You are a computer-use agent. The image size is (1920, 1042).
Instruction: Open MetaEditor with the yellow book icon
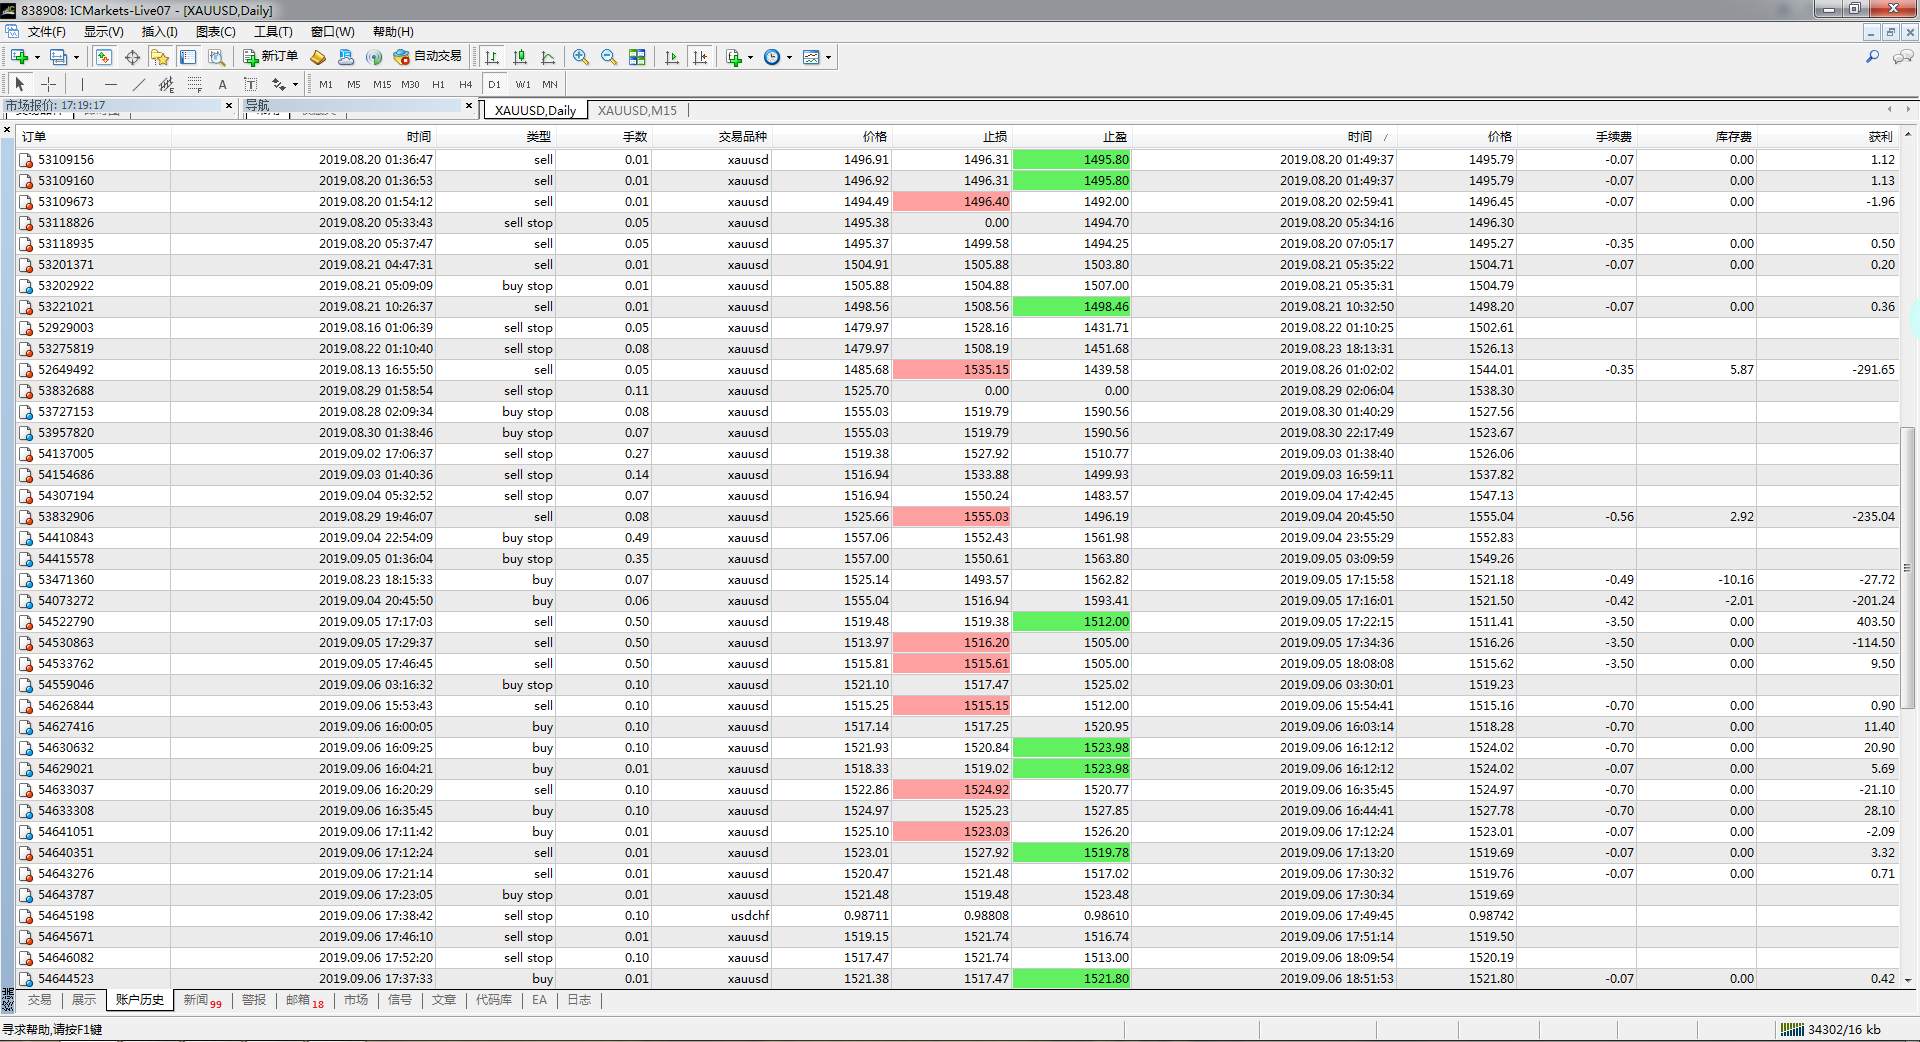coord(318,57)
